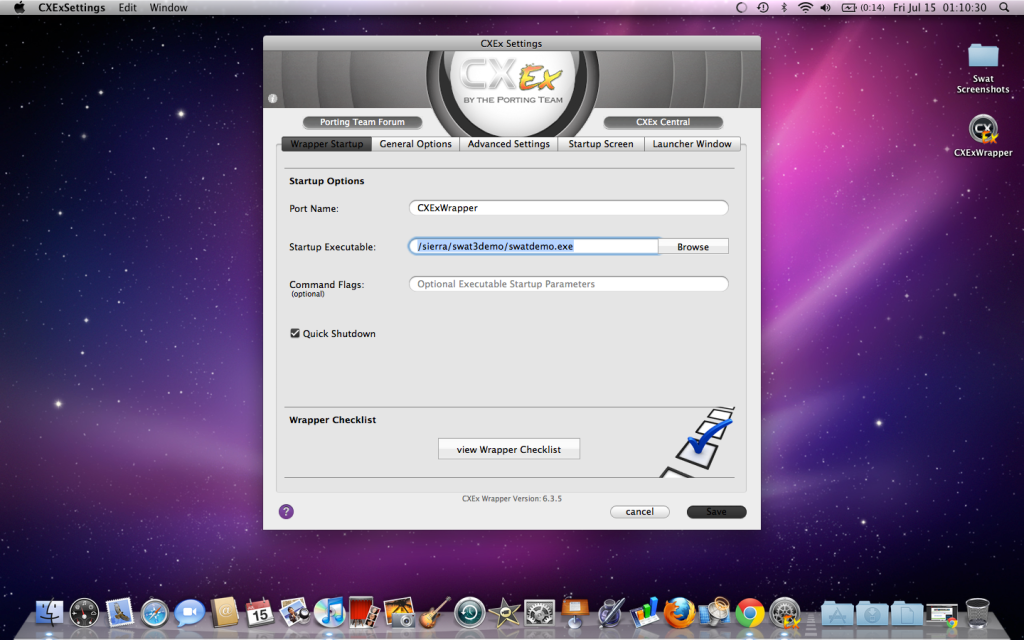This screenshot has height=640, width=1024.
Task: Click the Command Flags input field
Action: [x=569, y=284]
